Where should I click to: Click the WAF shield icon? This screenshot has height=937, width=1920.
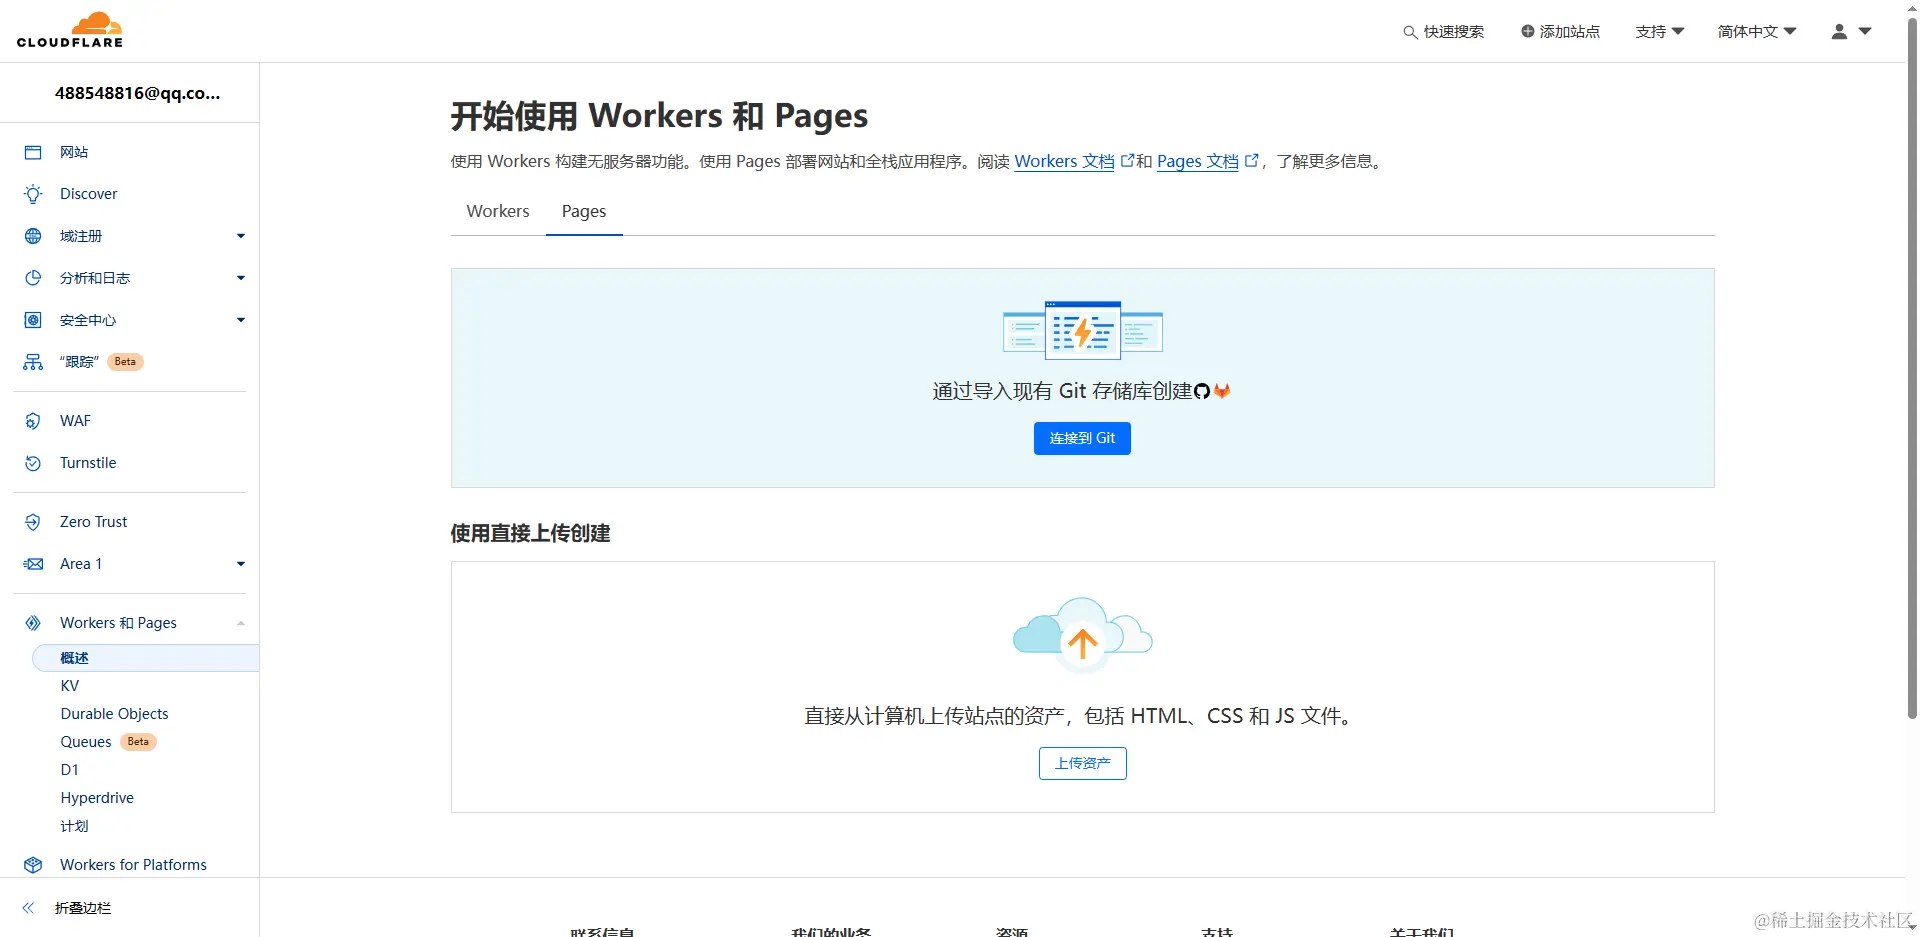click(33, 421)
